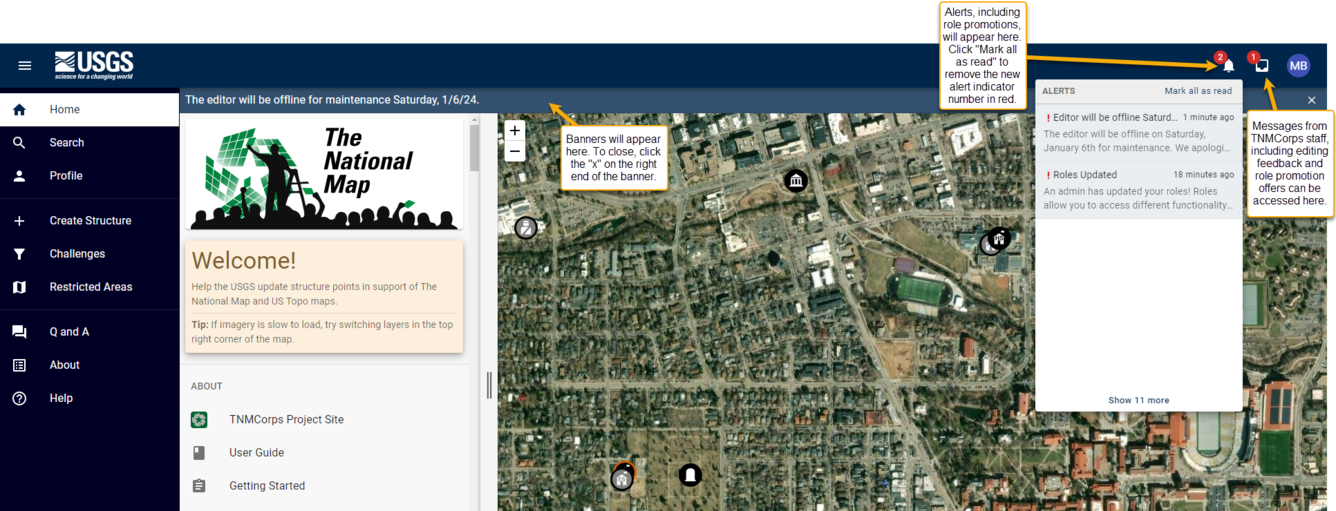The image size is (1336, 511).
Task: Click the Home icon in sidebar
Action: 19,110
